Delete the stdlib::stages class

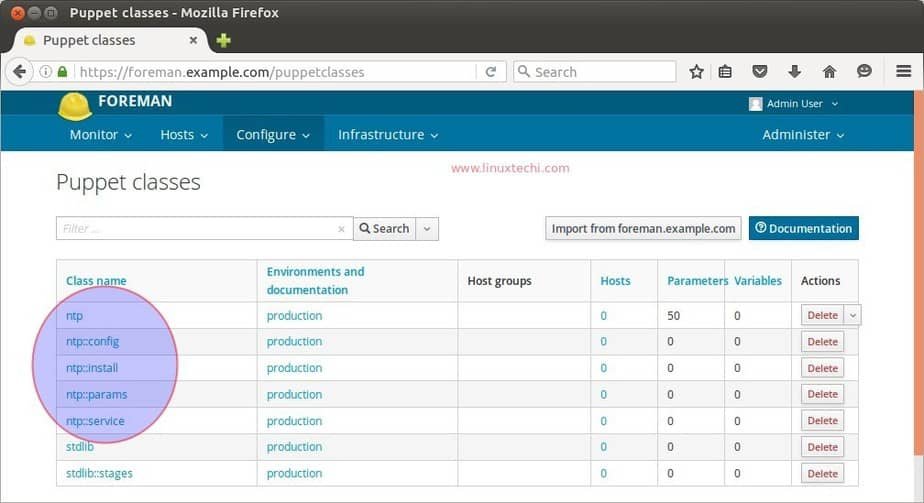822,474
